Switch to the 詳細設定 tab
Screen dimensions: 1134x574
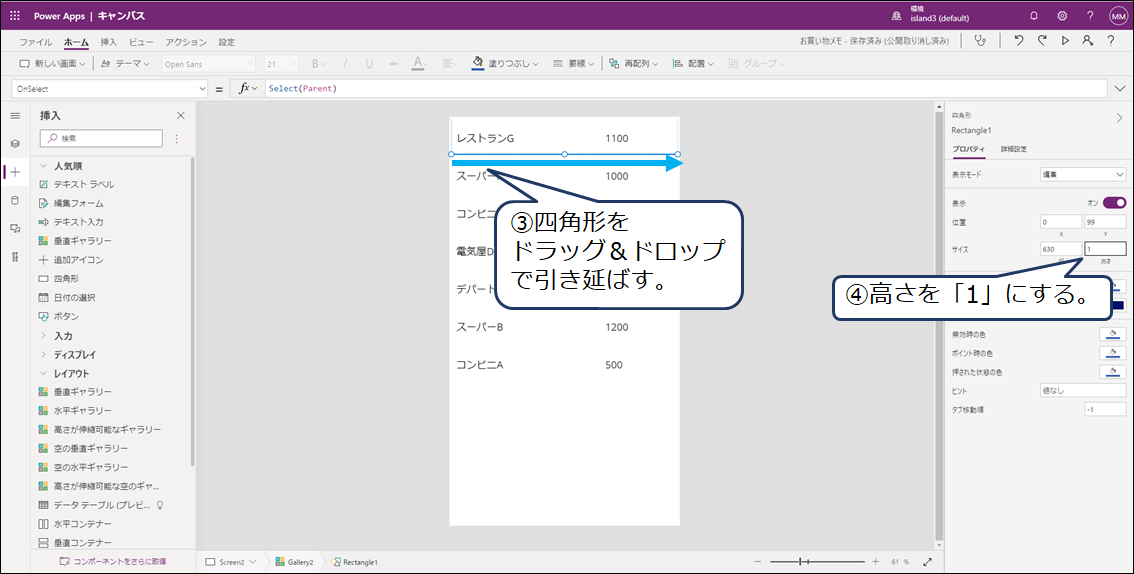point(1013,149)
